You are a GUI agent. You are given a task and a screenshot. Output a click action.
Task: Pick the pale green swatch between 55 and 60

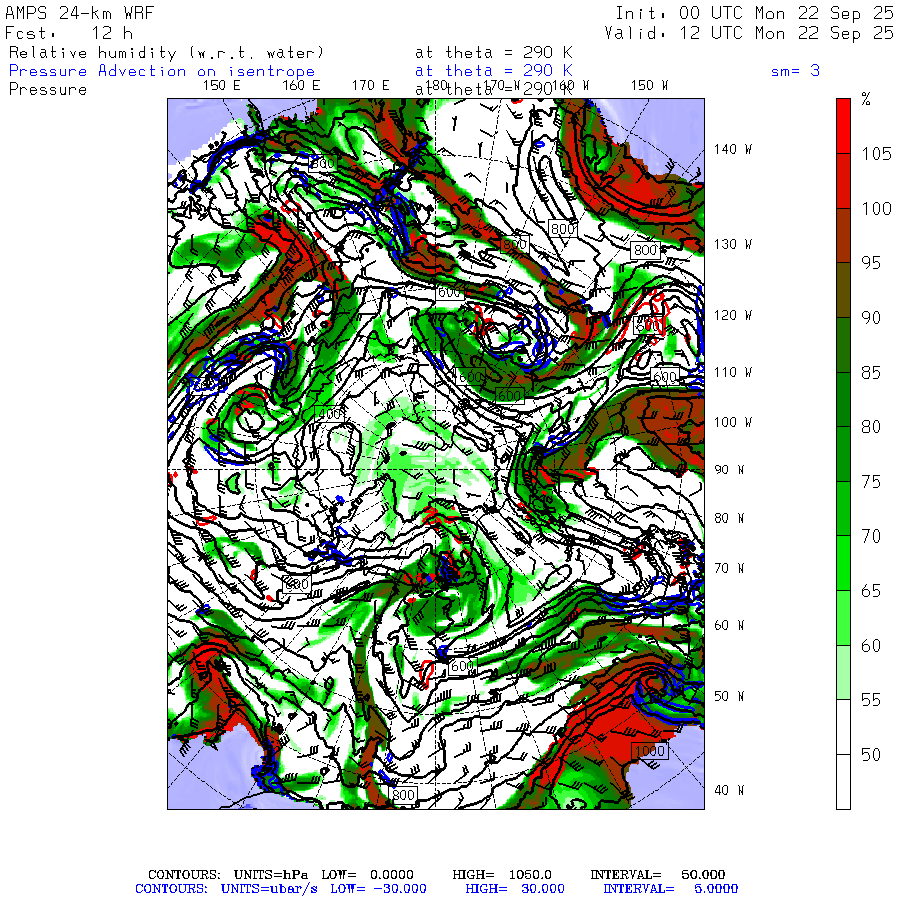click(844, 672)
